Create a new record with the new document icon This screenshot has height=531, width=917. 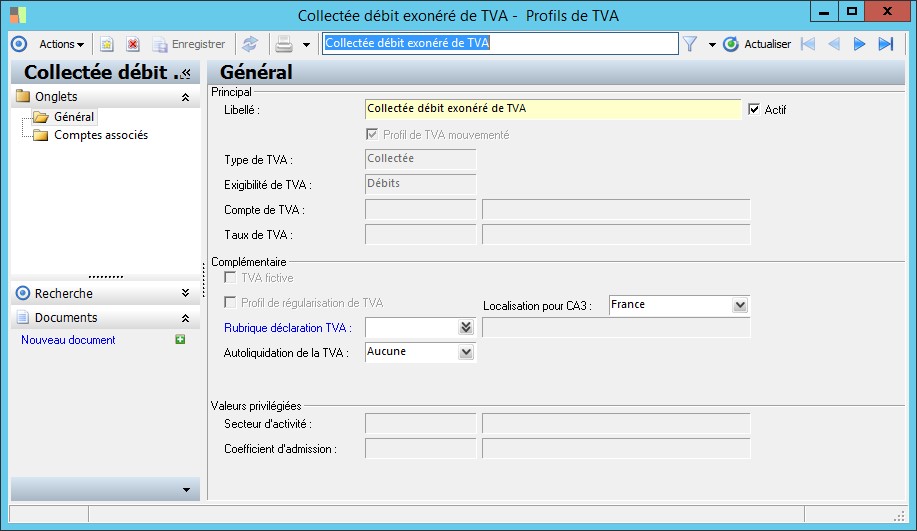(x=106, y=44)
